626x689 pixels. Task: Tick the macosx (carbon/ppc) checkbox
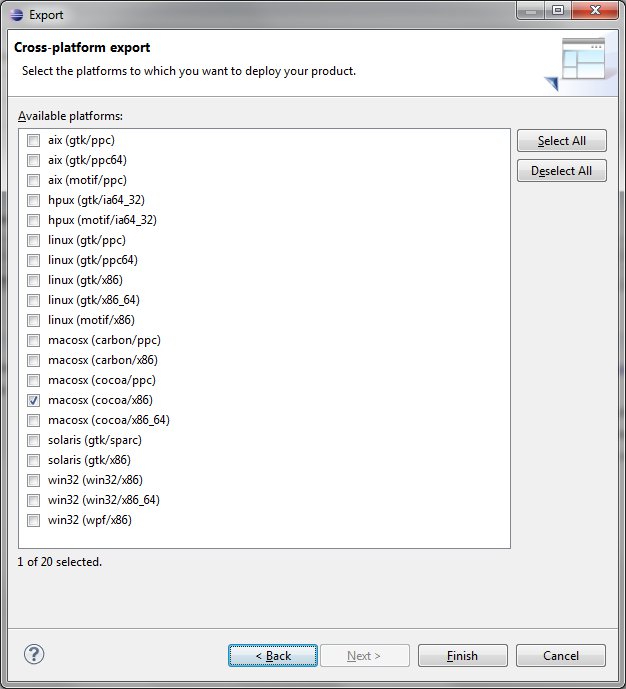point(34,340)
